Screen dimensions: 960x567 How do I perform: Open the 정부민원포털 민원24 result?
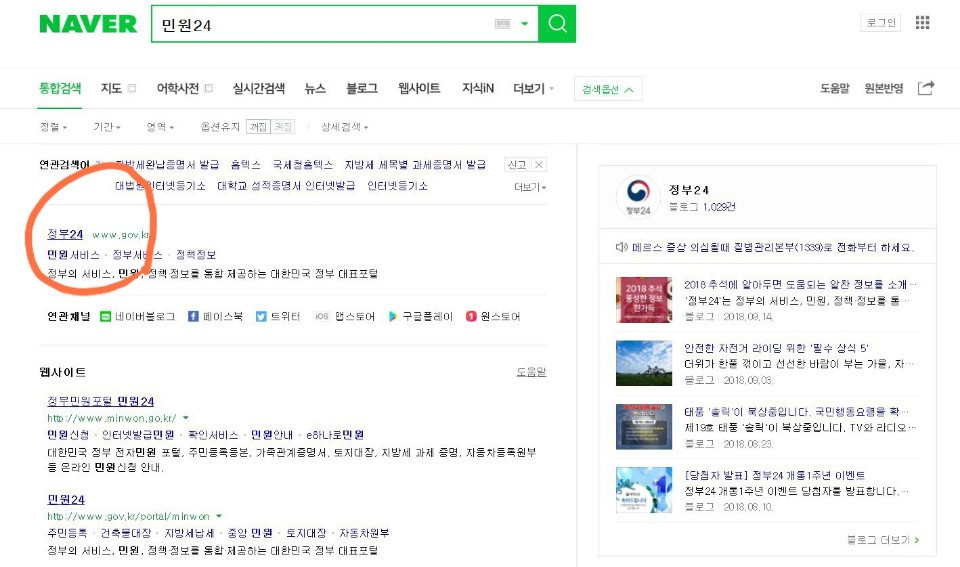point(100,401)
